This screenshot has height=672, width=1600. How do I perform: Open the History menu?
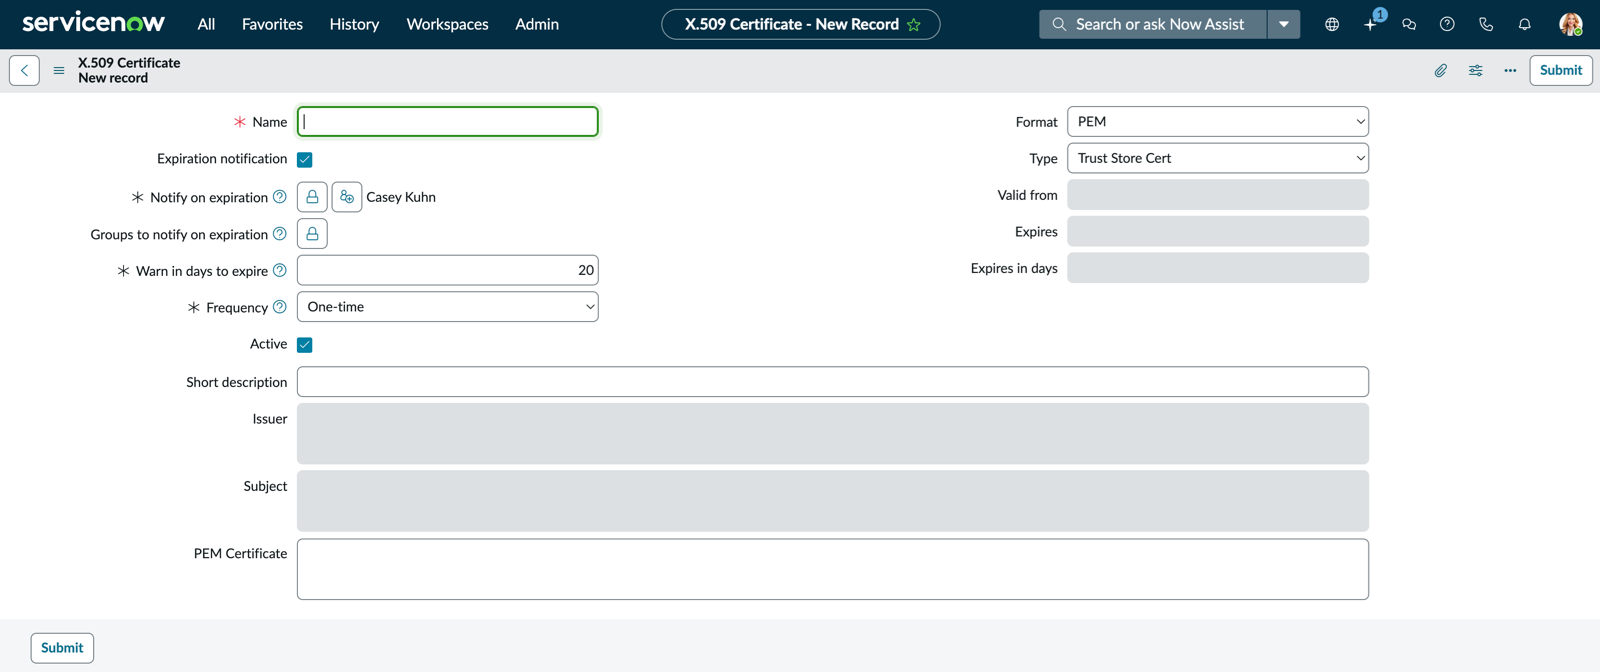coord(354,24)
